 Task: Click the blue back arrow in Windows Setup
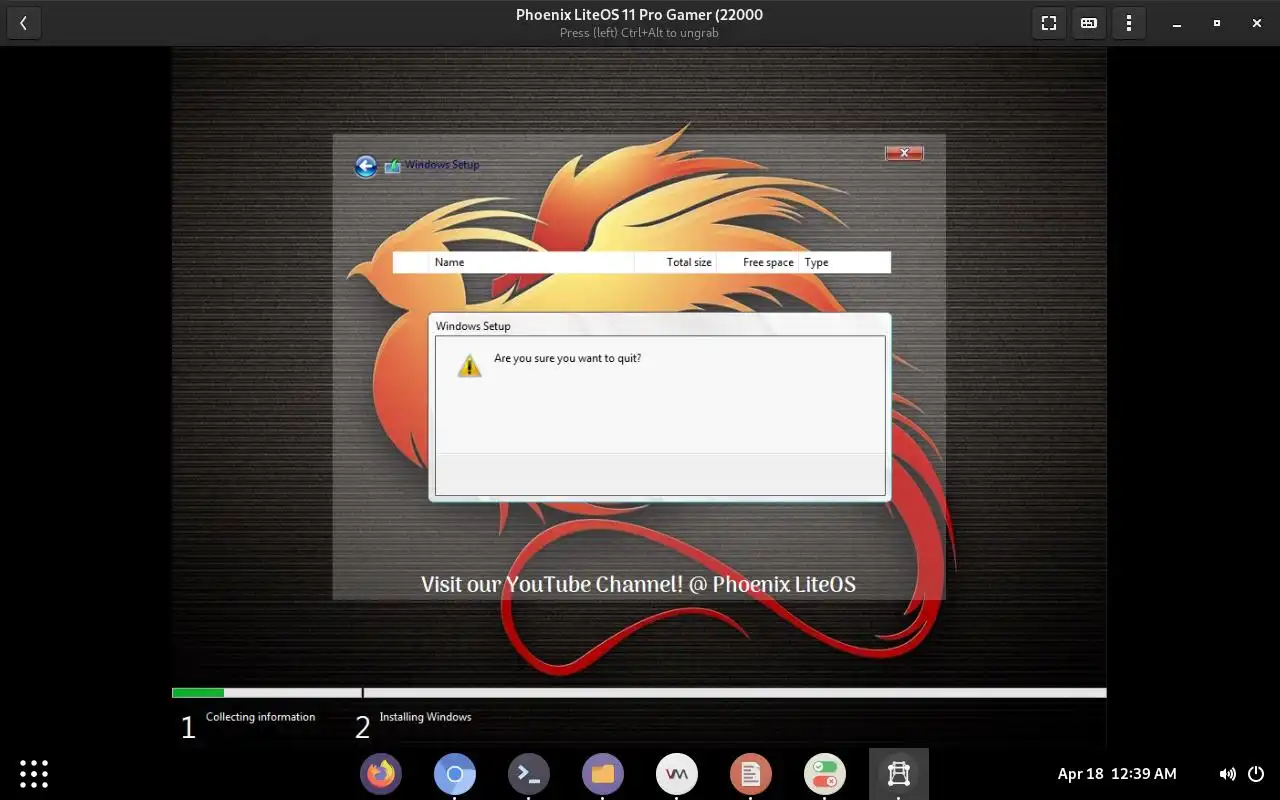pyautogui.click(x=366, y=166)
